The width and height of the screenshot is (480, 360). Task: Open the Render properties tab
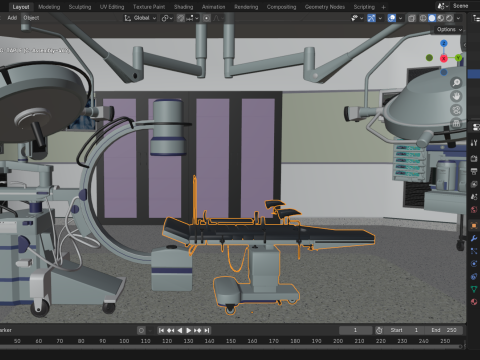coord(474,158)
